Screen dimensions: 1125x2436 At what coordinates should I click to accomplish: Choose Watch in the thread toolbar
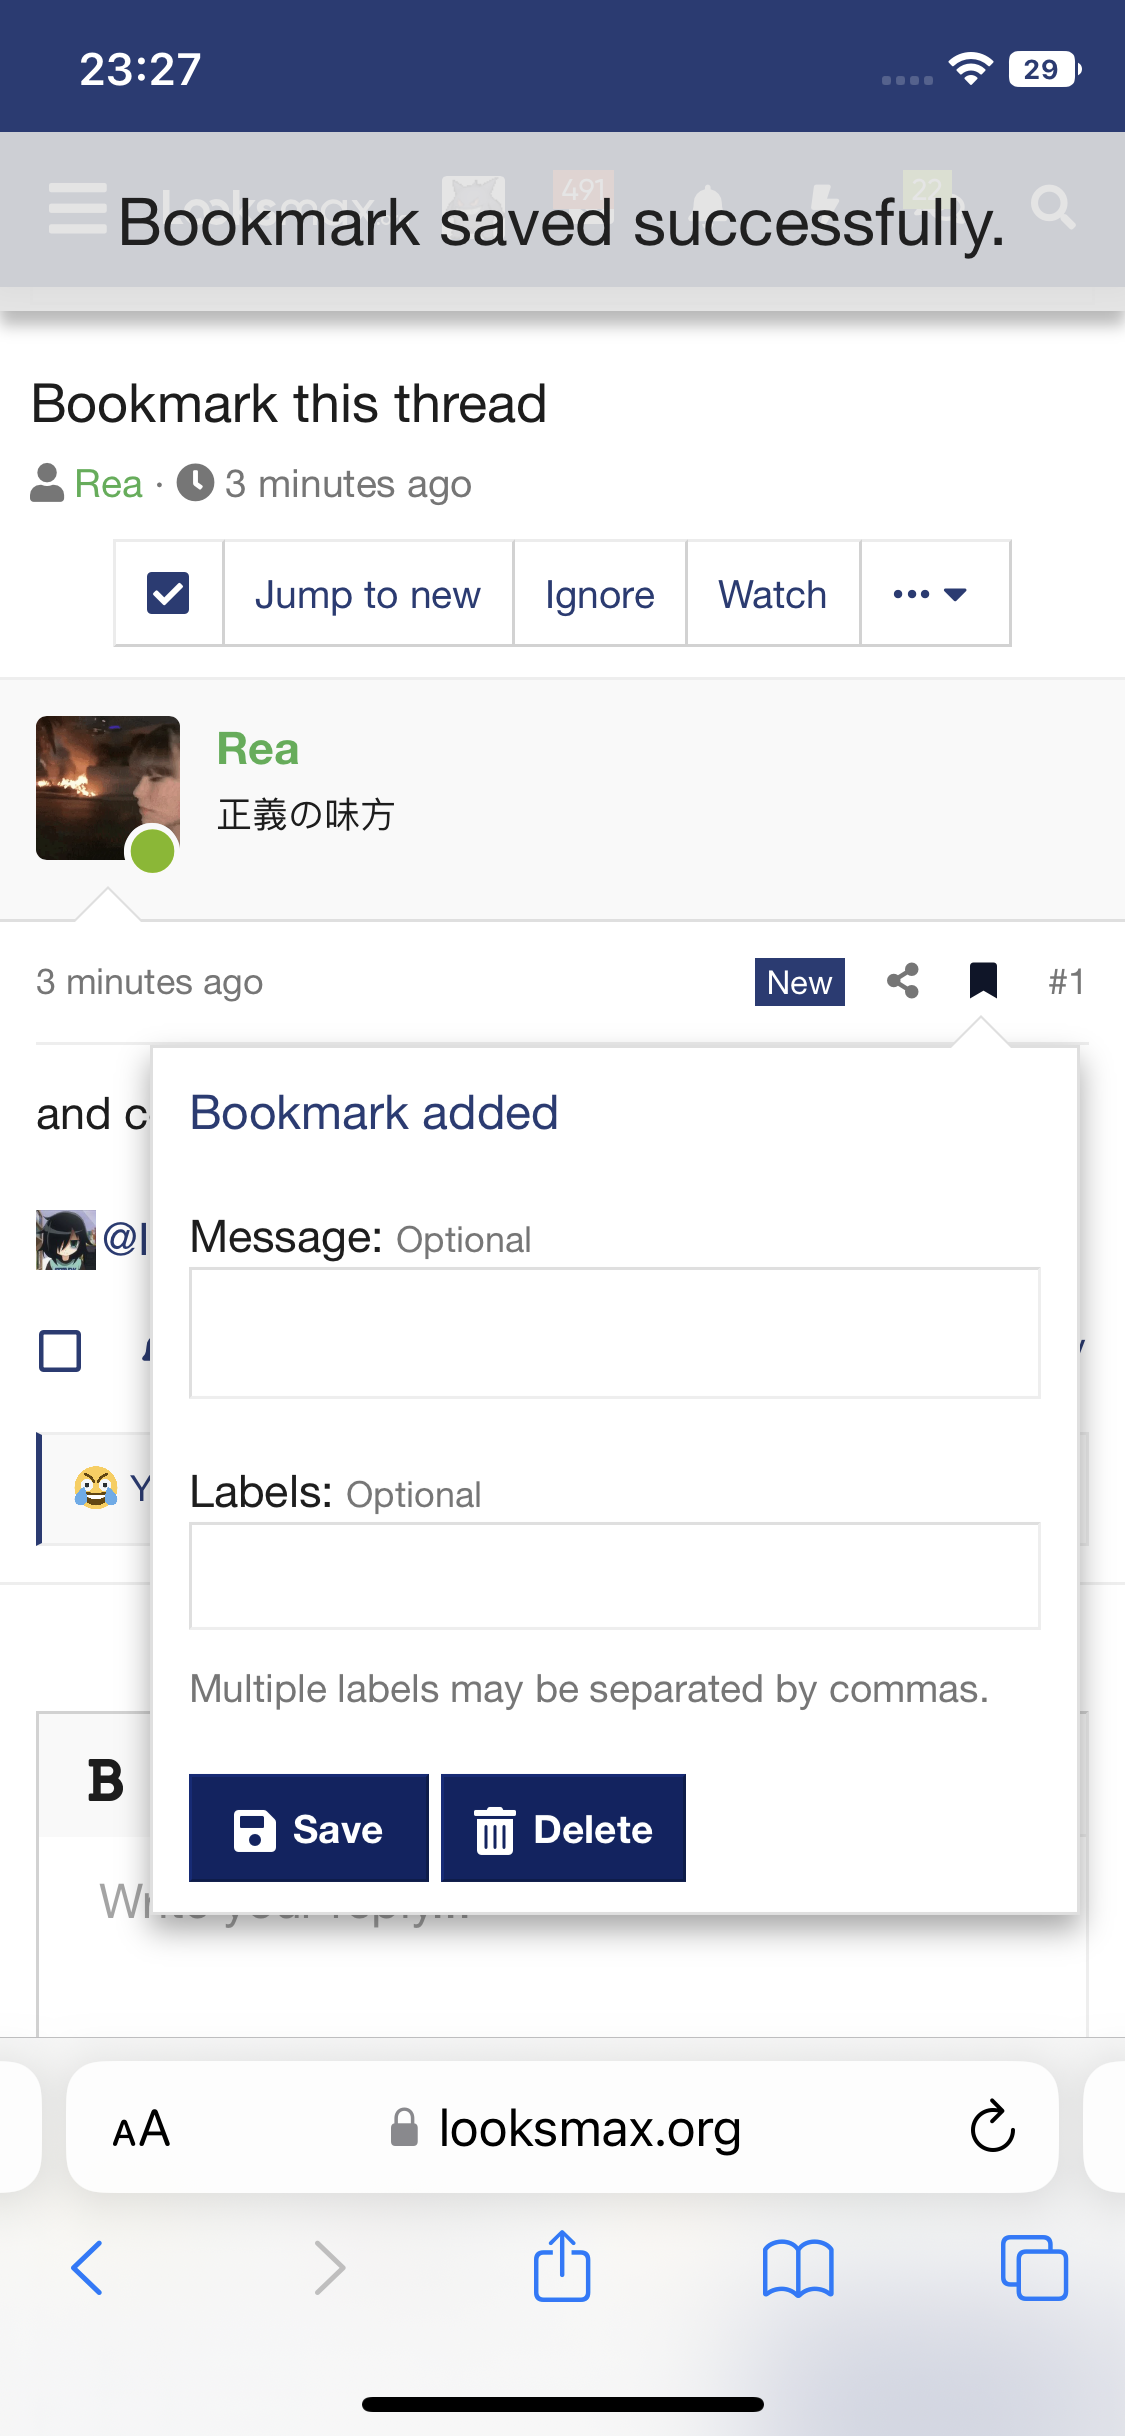pos(772,594)
